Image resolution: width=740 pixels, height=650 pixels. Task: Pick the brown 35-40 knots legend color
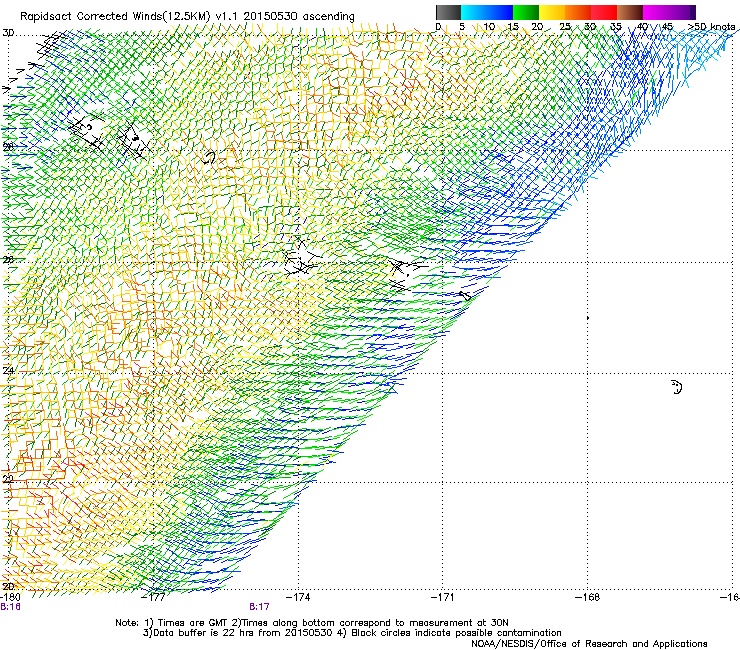[630, 12]
